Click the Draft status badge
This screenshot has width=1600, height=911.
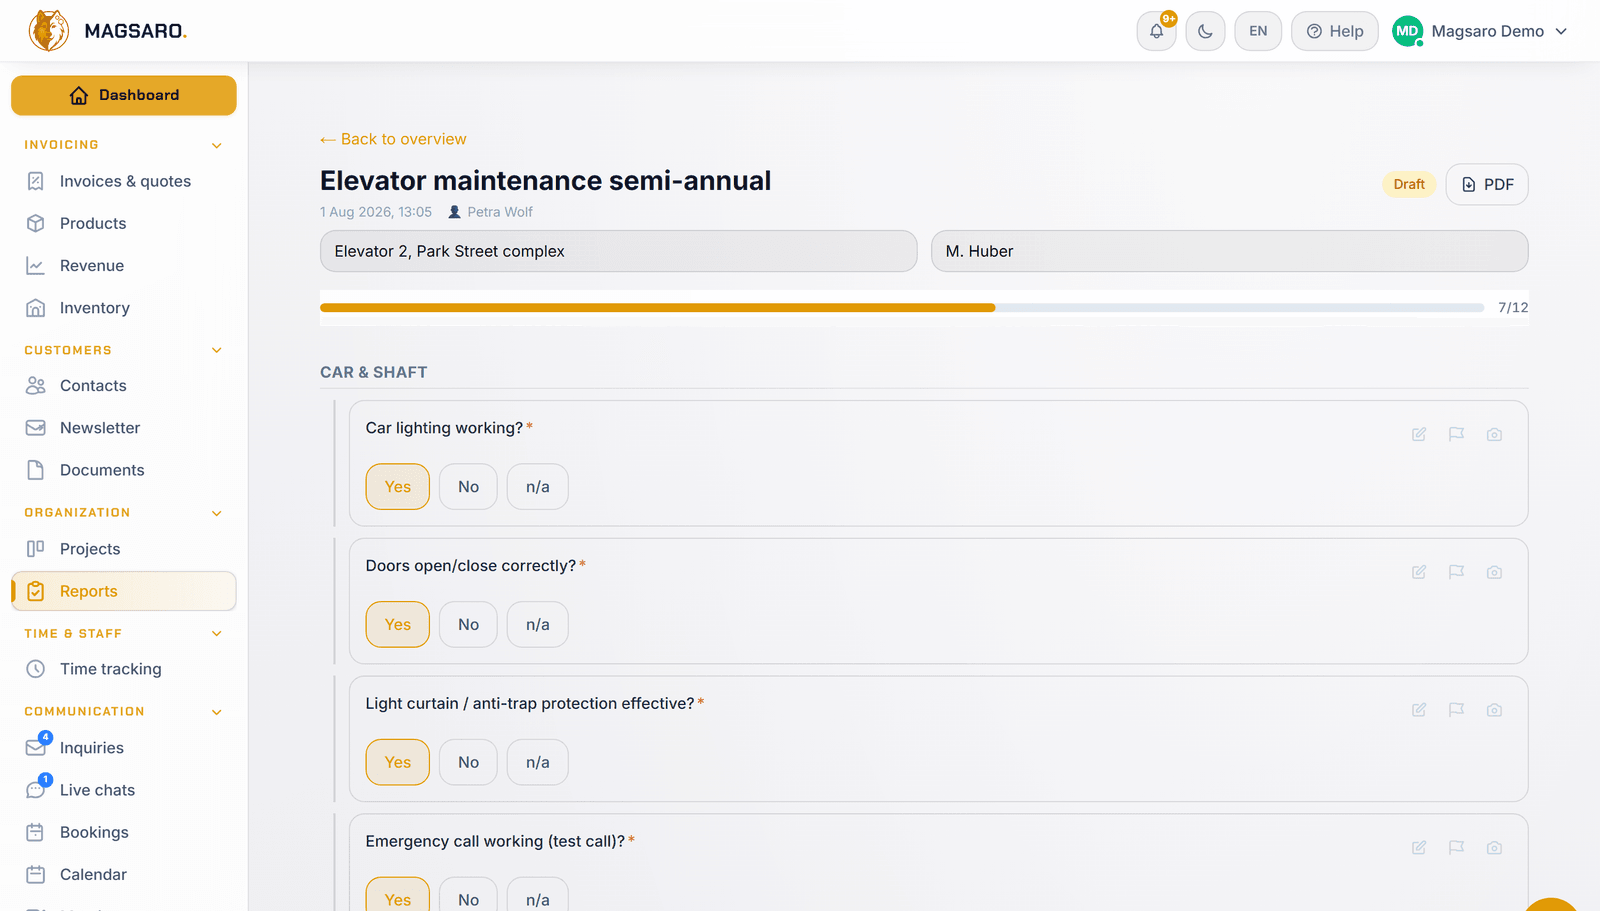tap(1409, 184)
